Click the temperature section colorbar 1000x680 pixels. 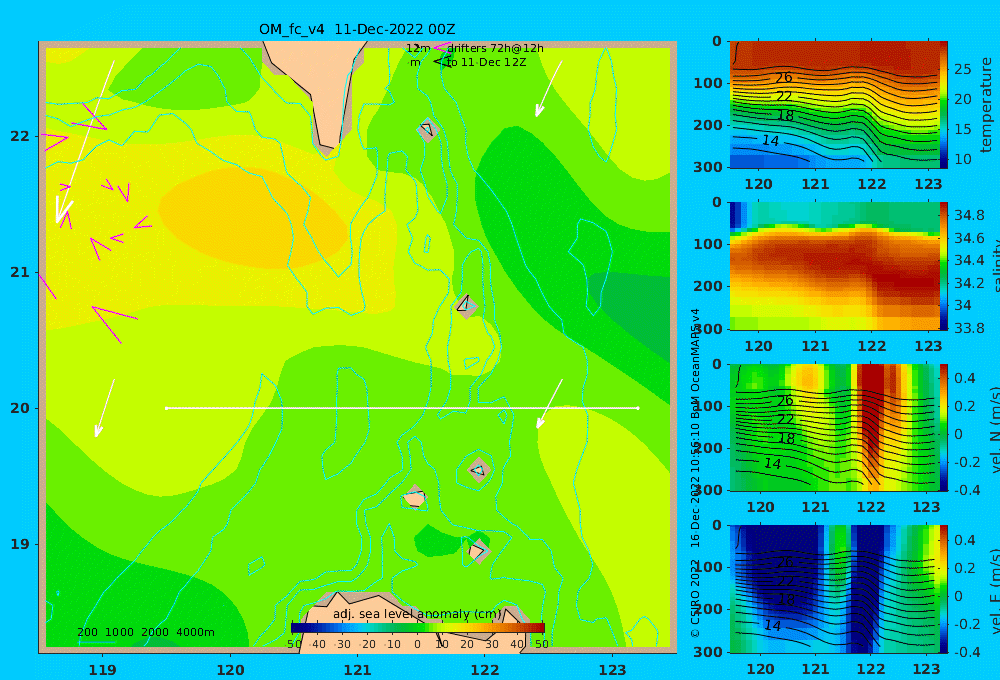pyautogui.click(x=944, y=105)
